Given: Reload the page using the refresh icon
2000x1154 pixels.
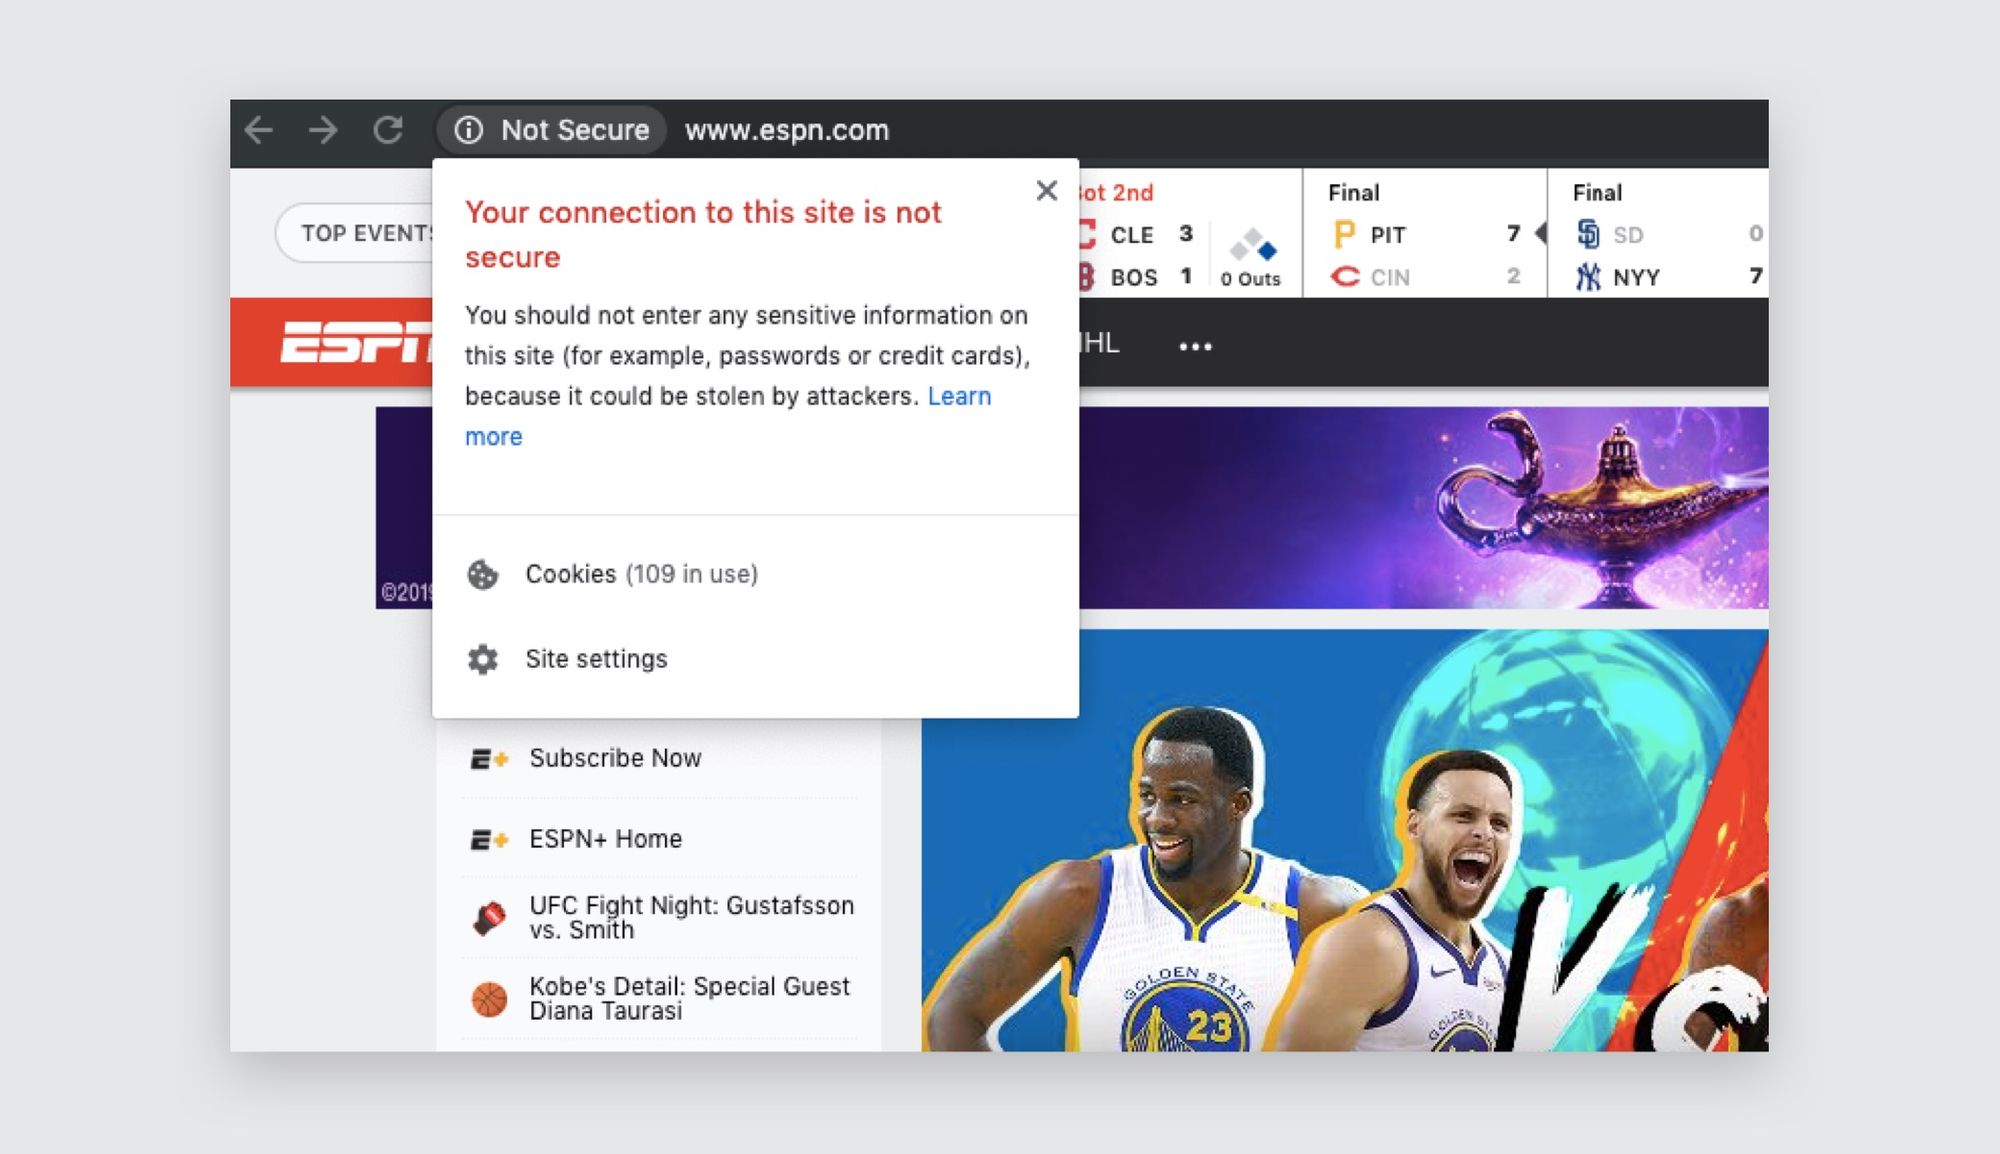Looking at the screenshot, I should (x=388, y=130).
